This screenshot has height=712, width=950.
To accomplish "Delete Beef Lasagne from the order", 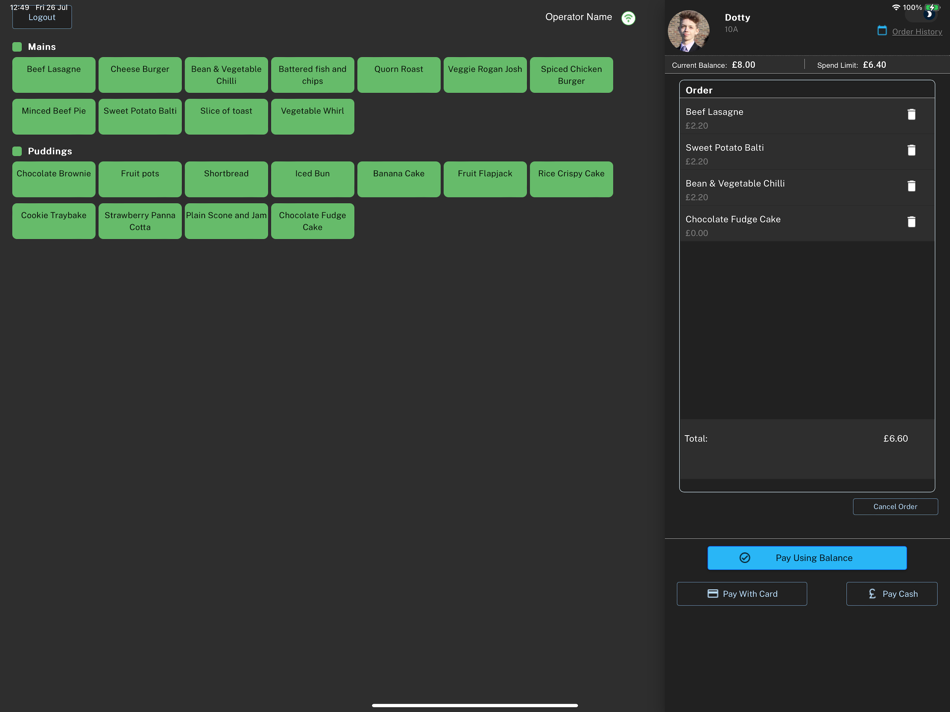I will 911,115.
